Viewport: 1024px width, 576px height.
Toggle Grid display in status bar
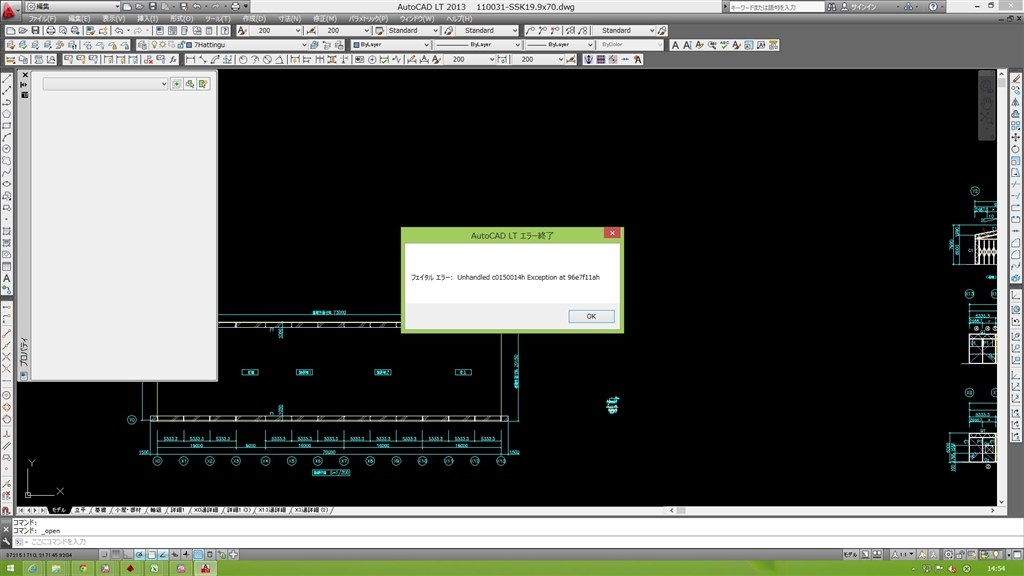pyautogui.click(x=116, y=554)
